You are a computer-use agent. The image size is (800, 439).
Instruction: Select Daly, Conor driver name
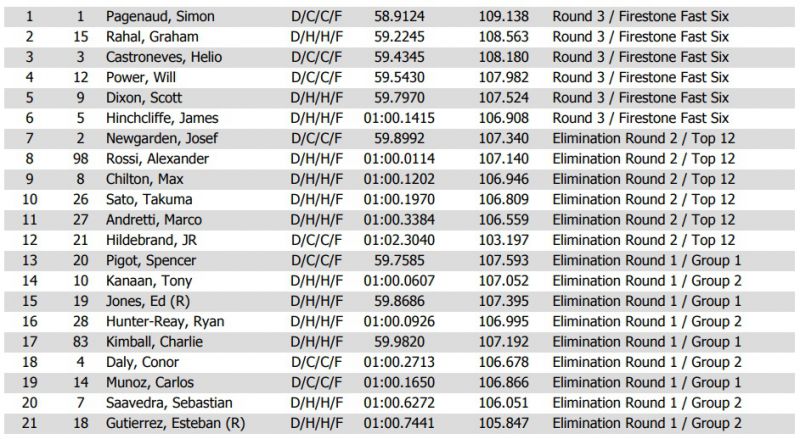coord(145,362)
